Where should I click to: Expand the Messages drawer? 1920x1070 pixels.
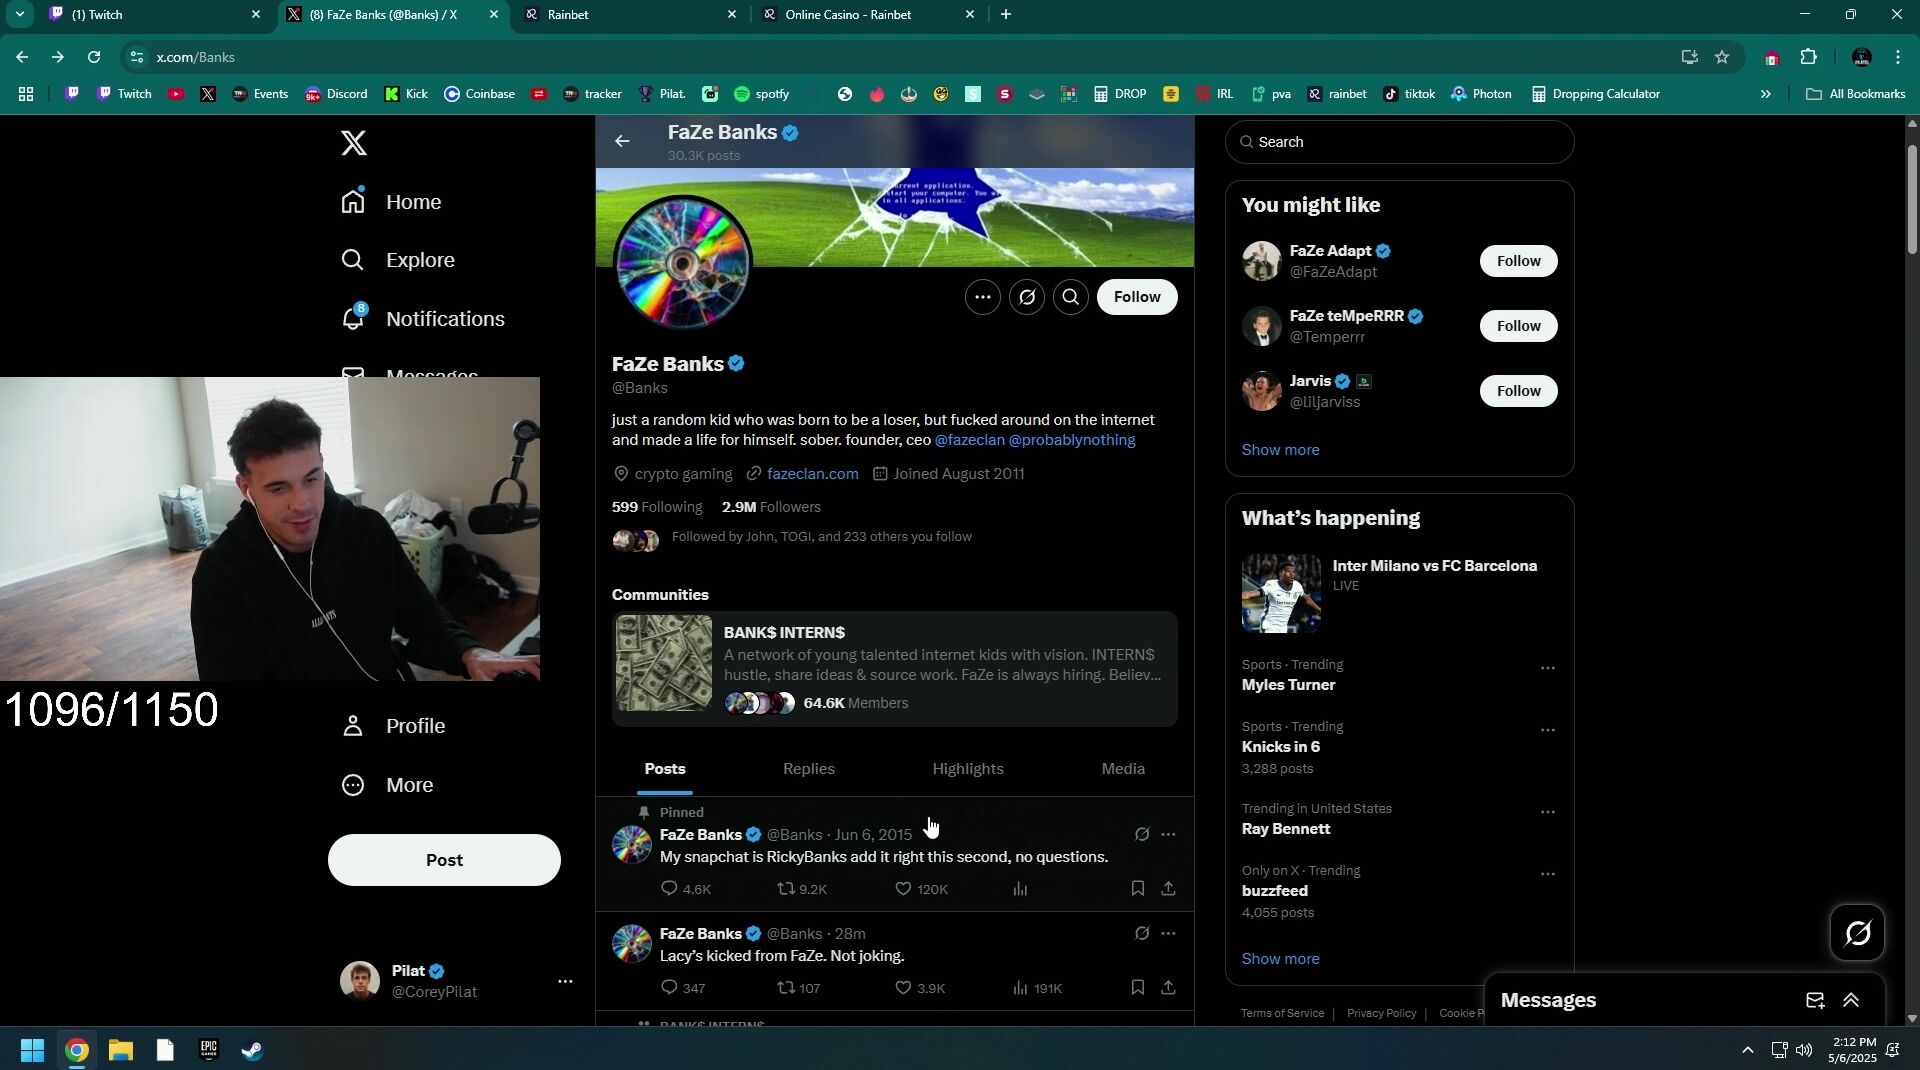click(x=1851, y=1000)
